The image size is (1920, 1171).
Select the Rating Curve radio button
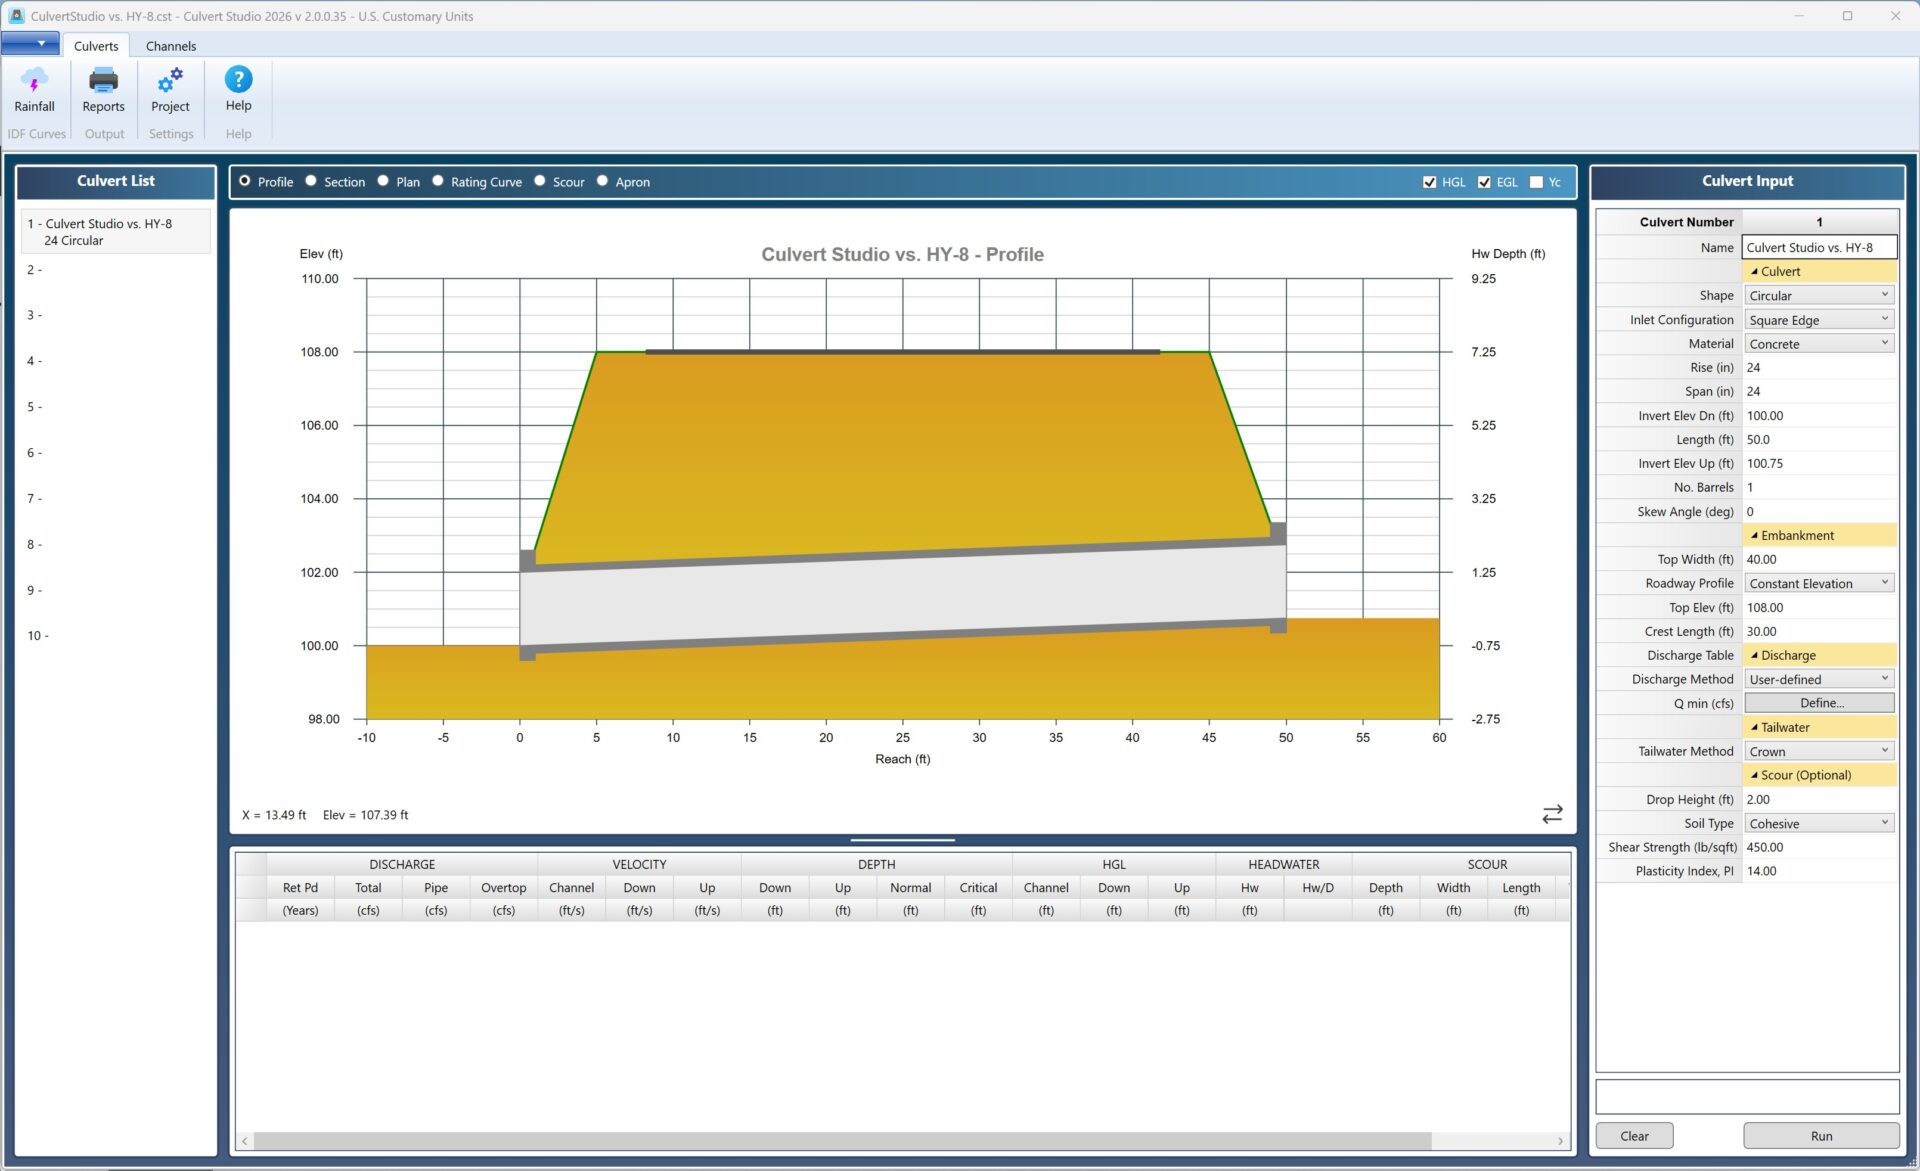tap(438, 181)
